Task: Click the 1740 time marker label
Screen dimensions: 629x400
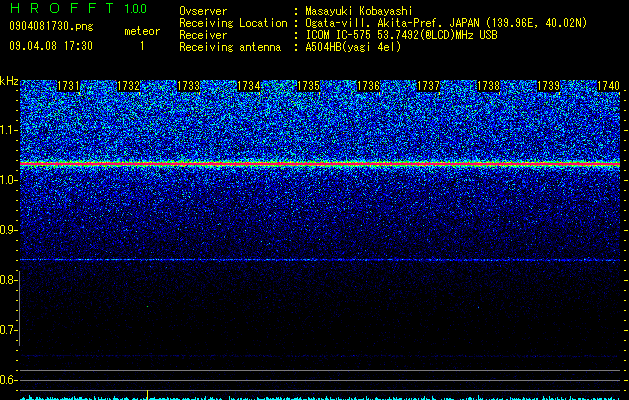Action: [x=609, y=86]
